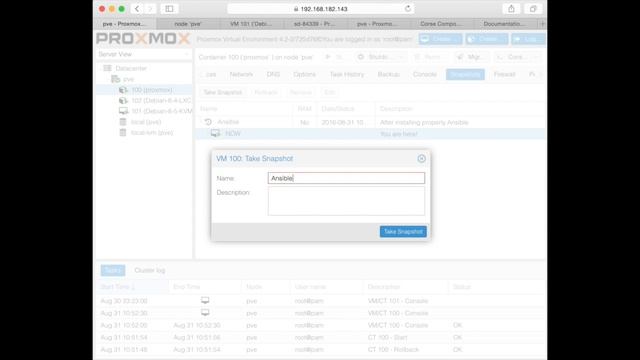Open the Server View dropdown
The width and height of the screenshot is (640, 360).
[144, 54]
